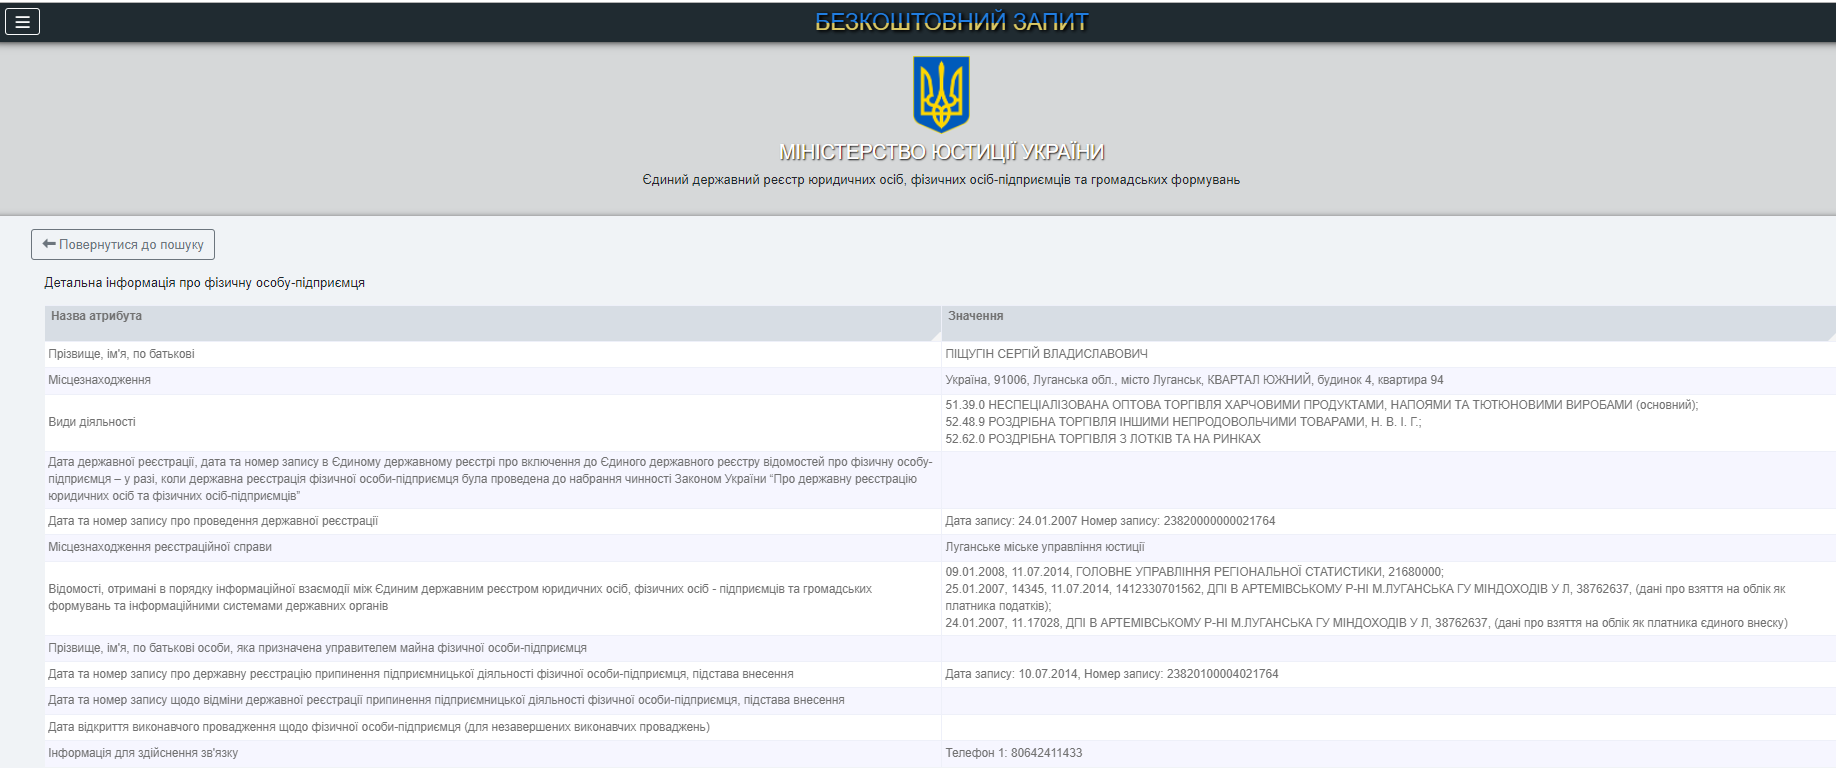1836x768 pixels.
Task: Click the 'БЕЗКОШТОВНИЙ ЗАПИТ' page title
Action: coord(951,22)
